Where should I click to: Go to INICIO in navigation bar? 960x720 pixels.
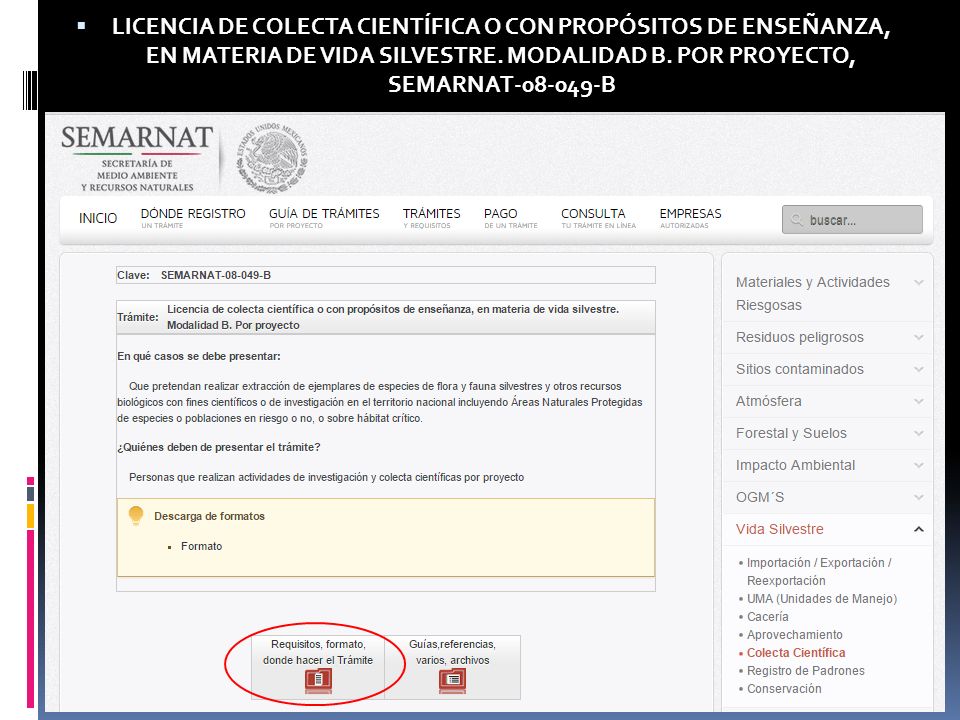tap(98, 219)
